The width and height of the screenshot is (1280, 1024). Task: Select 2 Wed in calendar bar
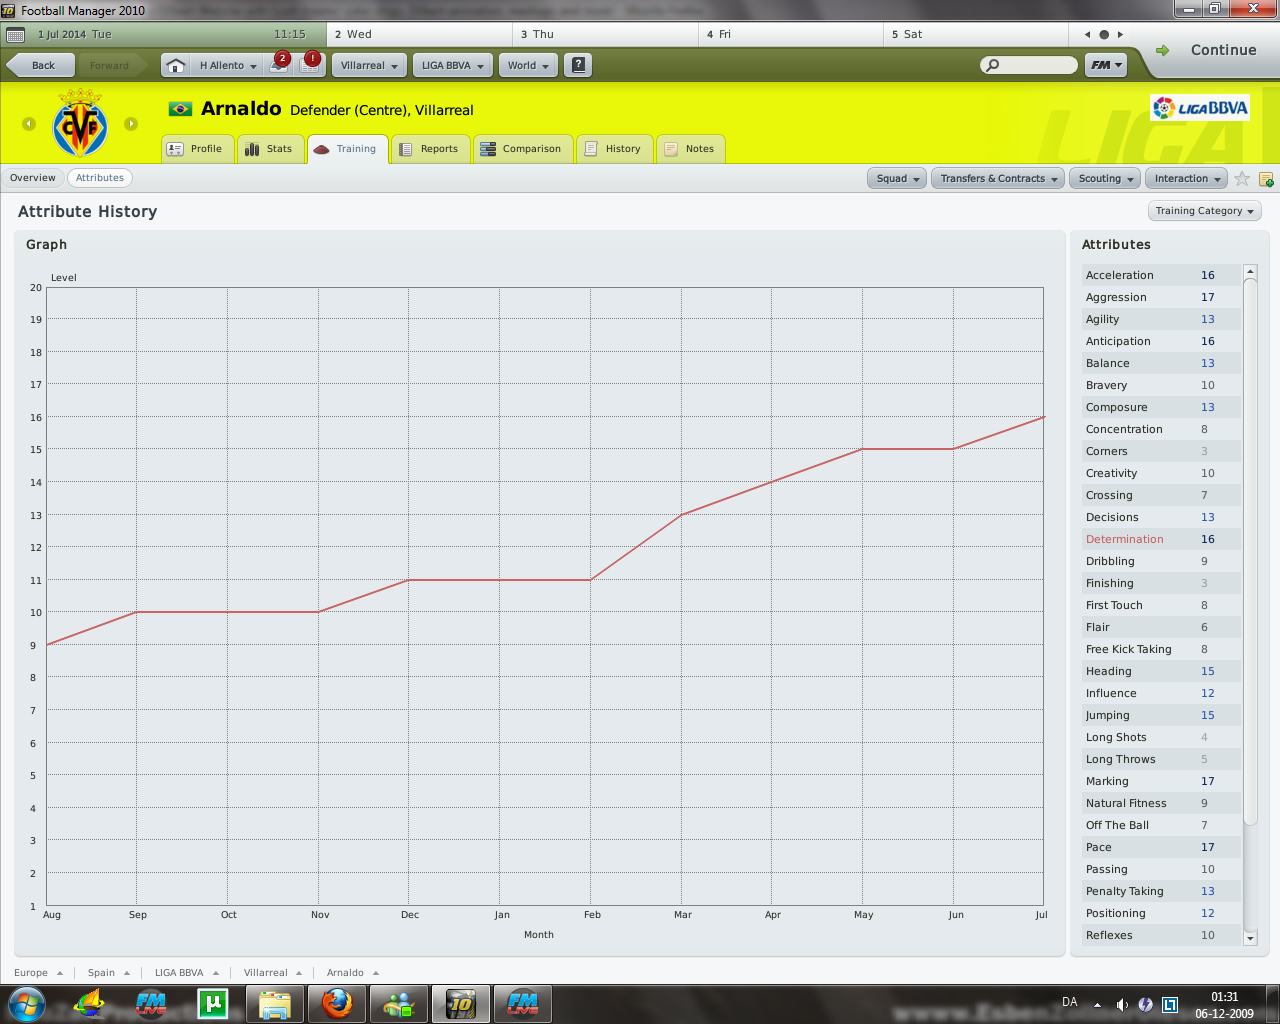[x=419, y=34]
